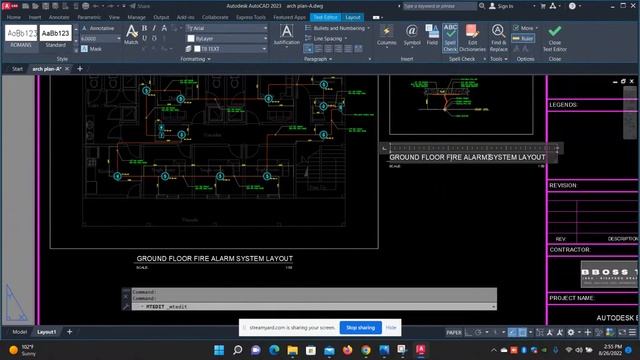Open the status bar customization menu
Viewport: 640px width, 360px height.
pyautogui.click(x=632, y=332)
